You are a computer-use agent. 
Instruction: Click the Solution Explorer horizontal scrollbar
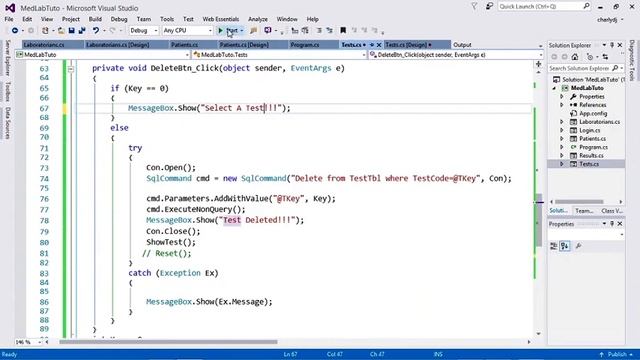point(578,202)
